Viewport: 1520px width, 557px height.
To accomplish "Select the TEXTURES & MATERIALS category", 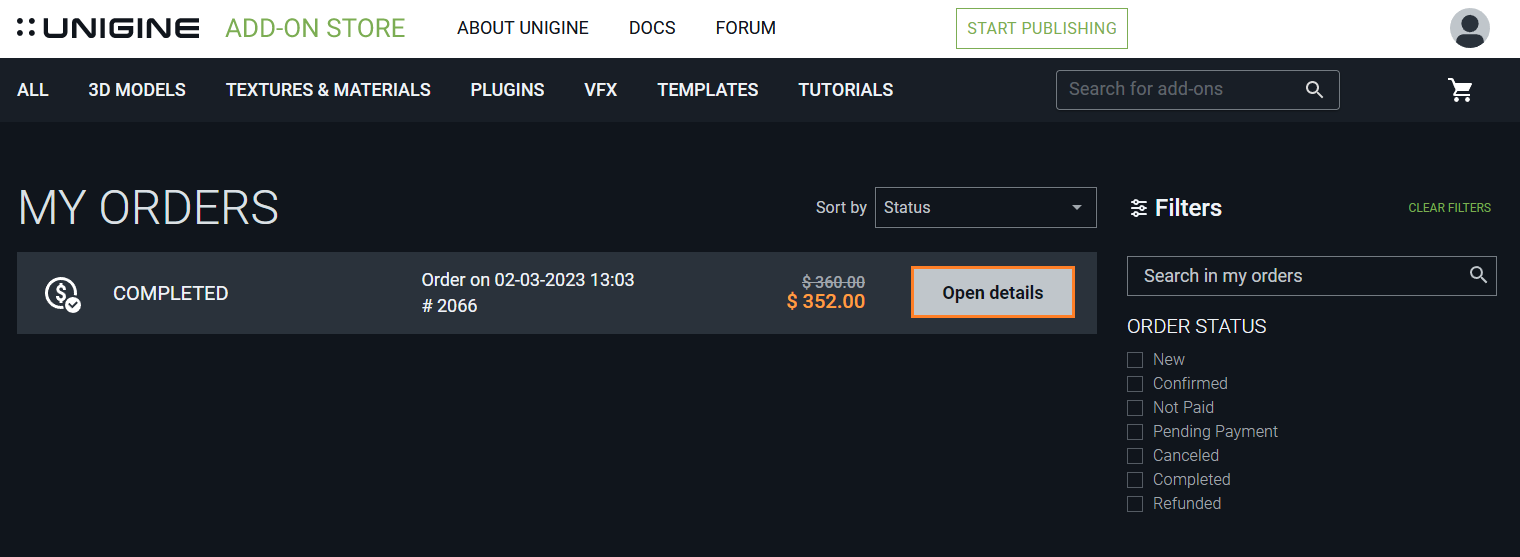I will [328, 90].
